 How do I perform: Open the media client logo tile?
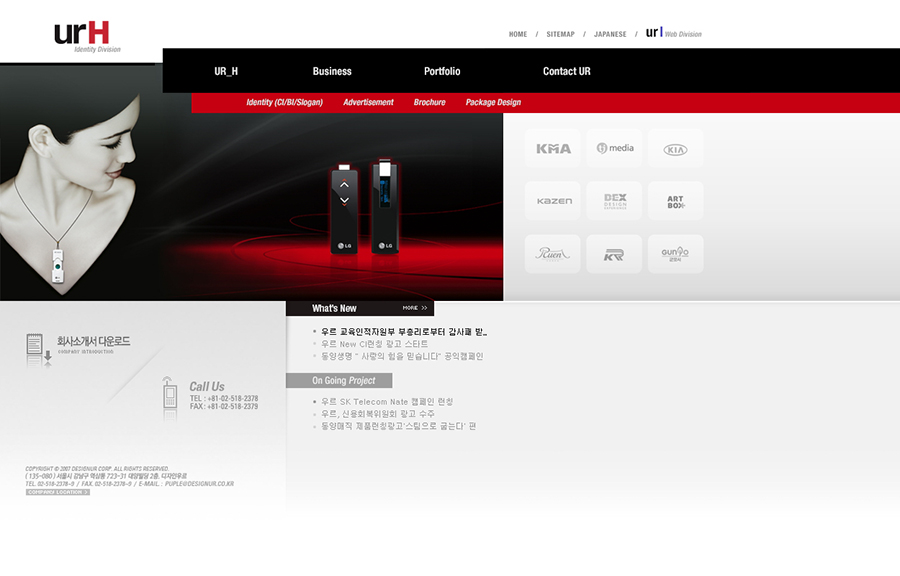click(x=615, y=148)
